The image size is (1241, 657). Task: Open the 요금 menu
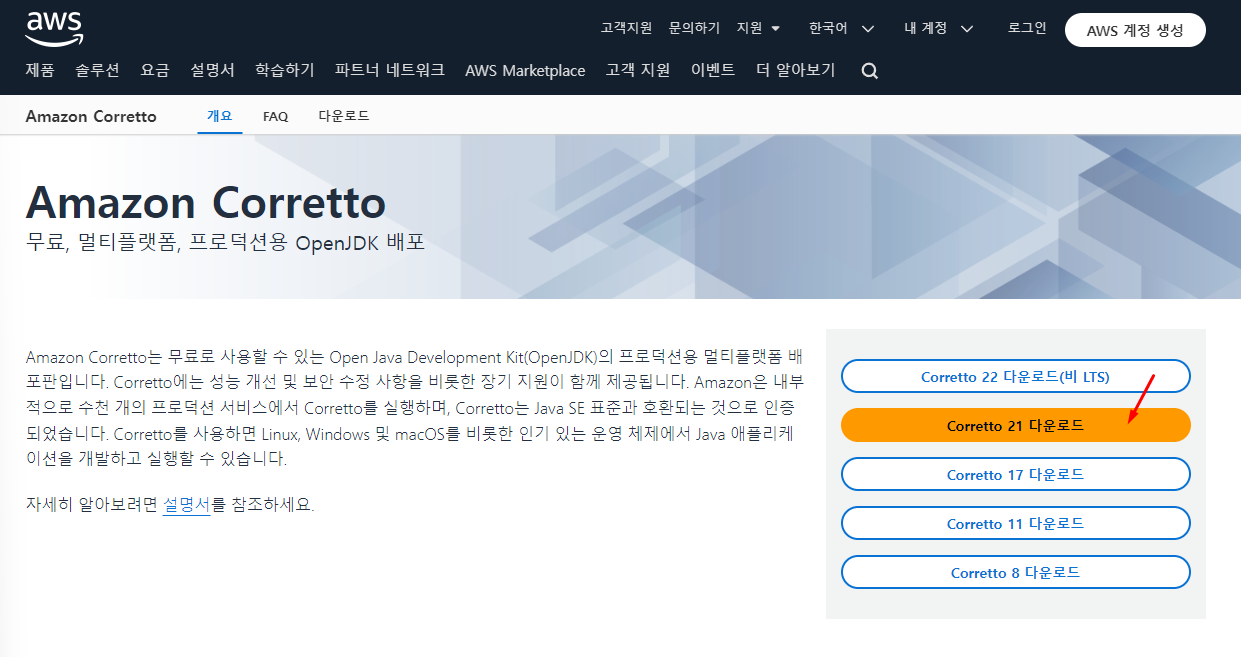tap(155, 70)
